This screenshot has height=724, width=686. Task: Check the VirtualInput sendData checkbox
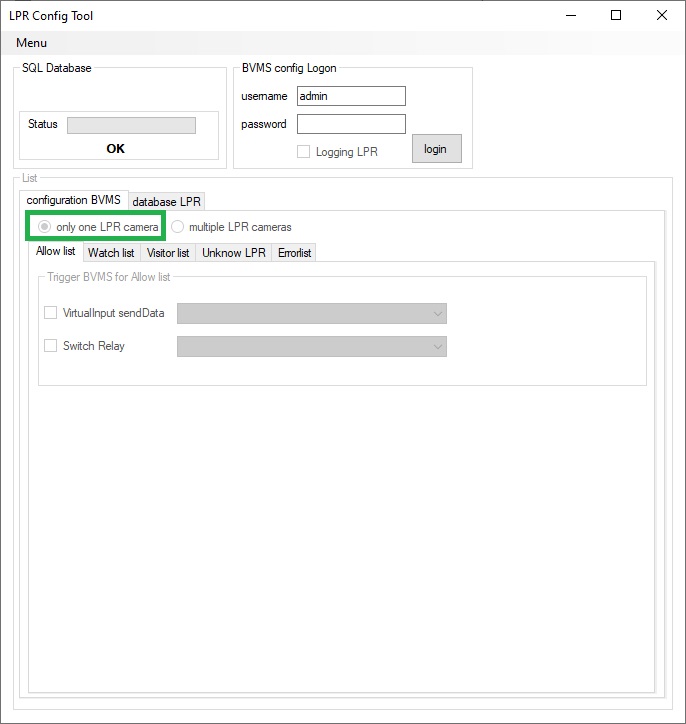point(51,313)
